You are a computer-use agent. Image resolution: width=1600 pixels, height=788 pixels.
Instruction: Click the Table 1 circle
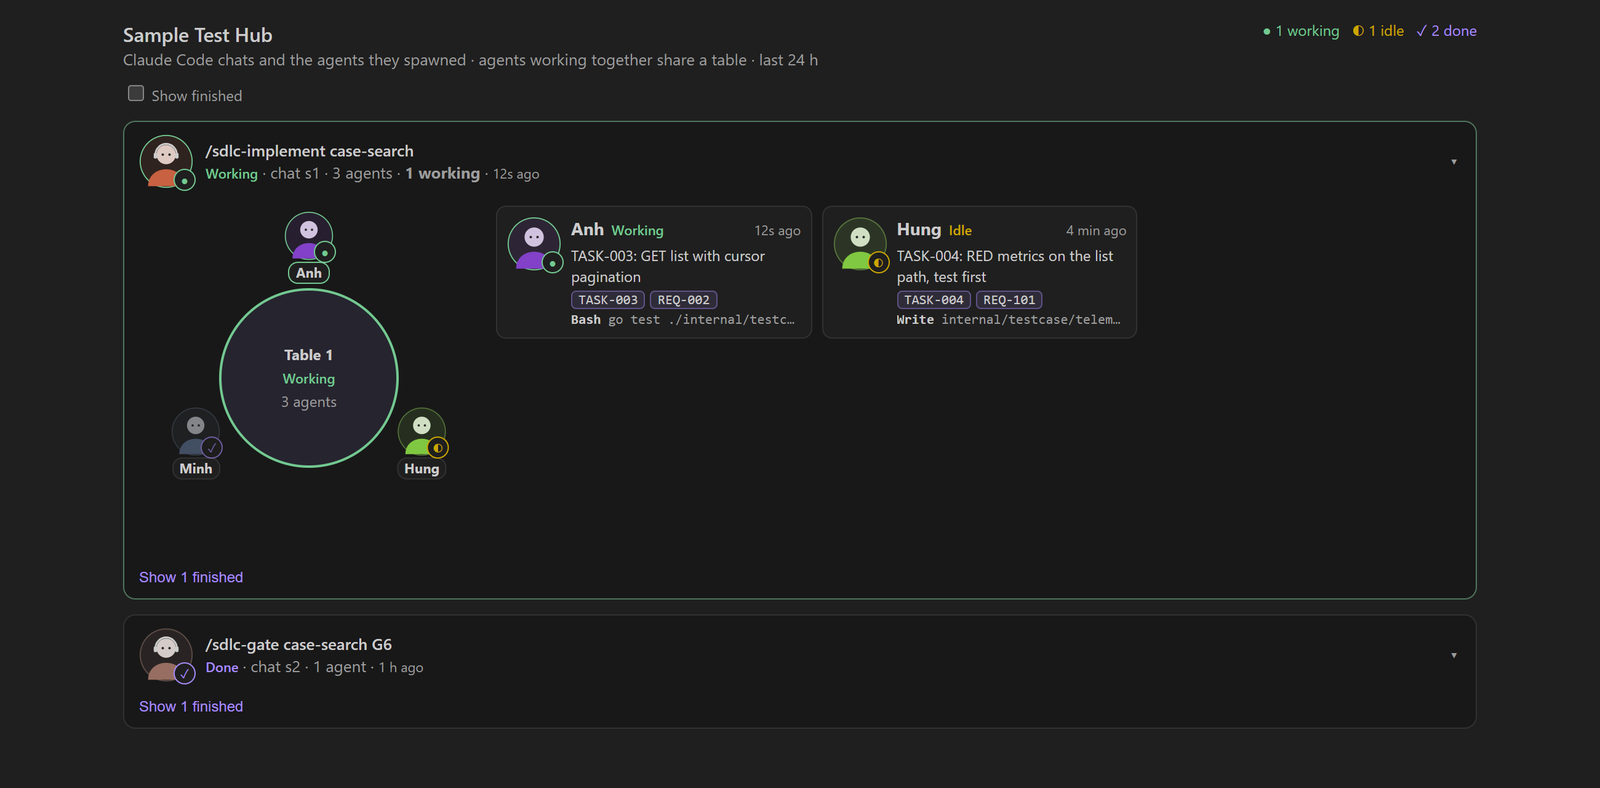coord(309,378)
